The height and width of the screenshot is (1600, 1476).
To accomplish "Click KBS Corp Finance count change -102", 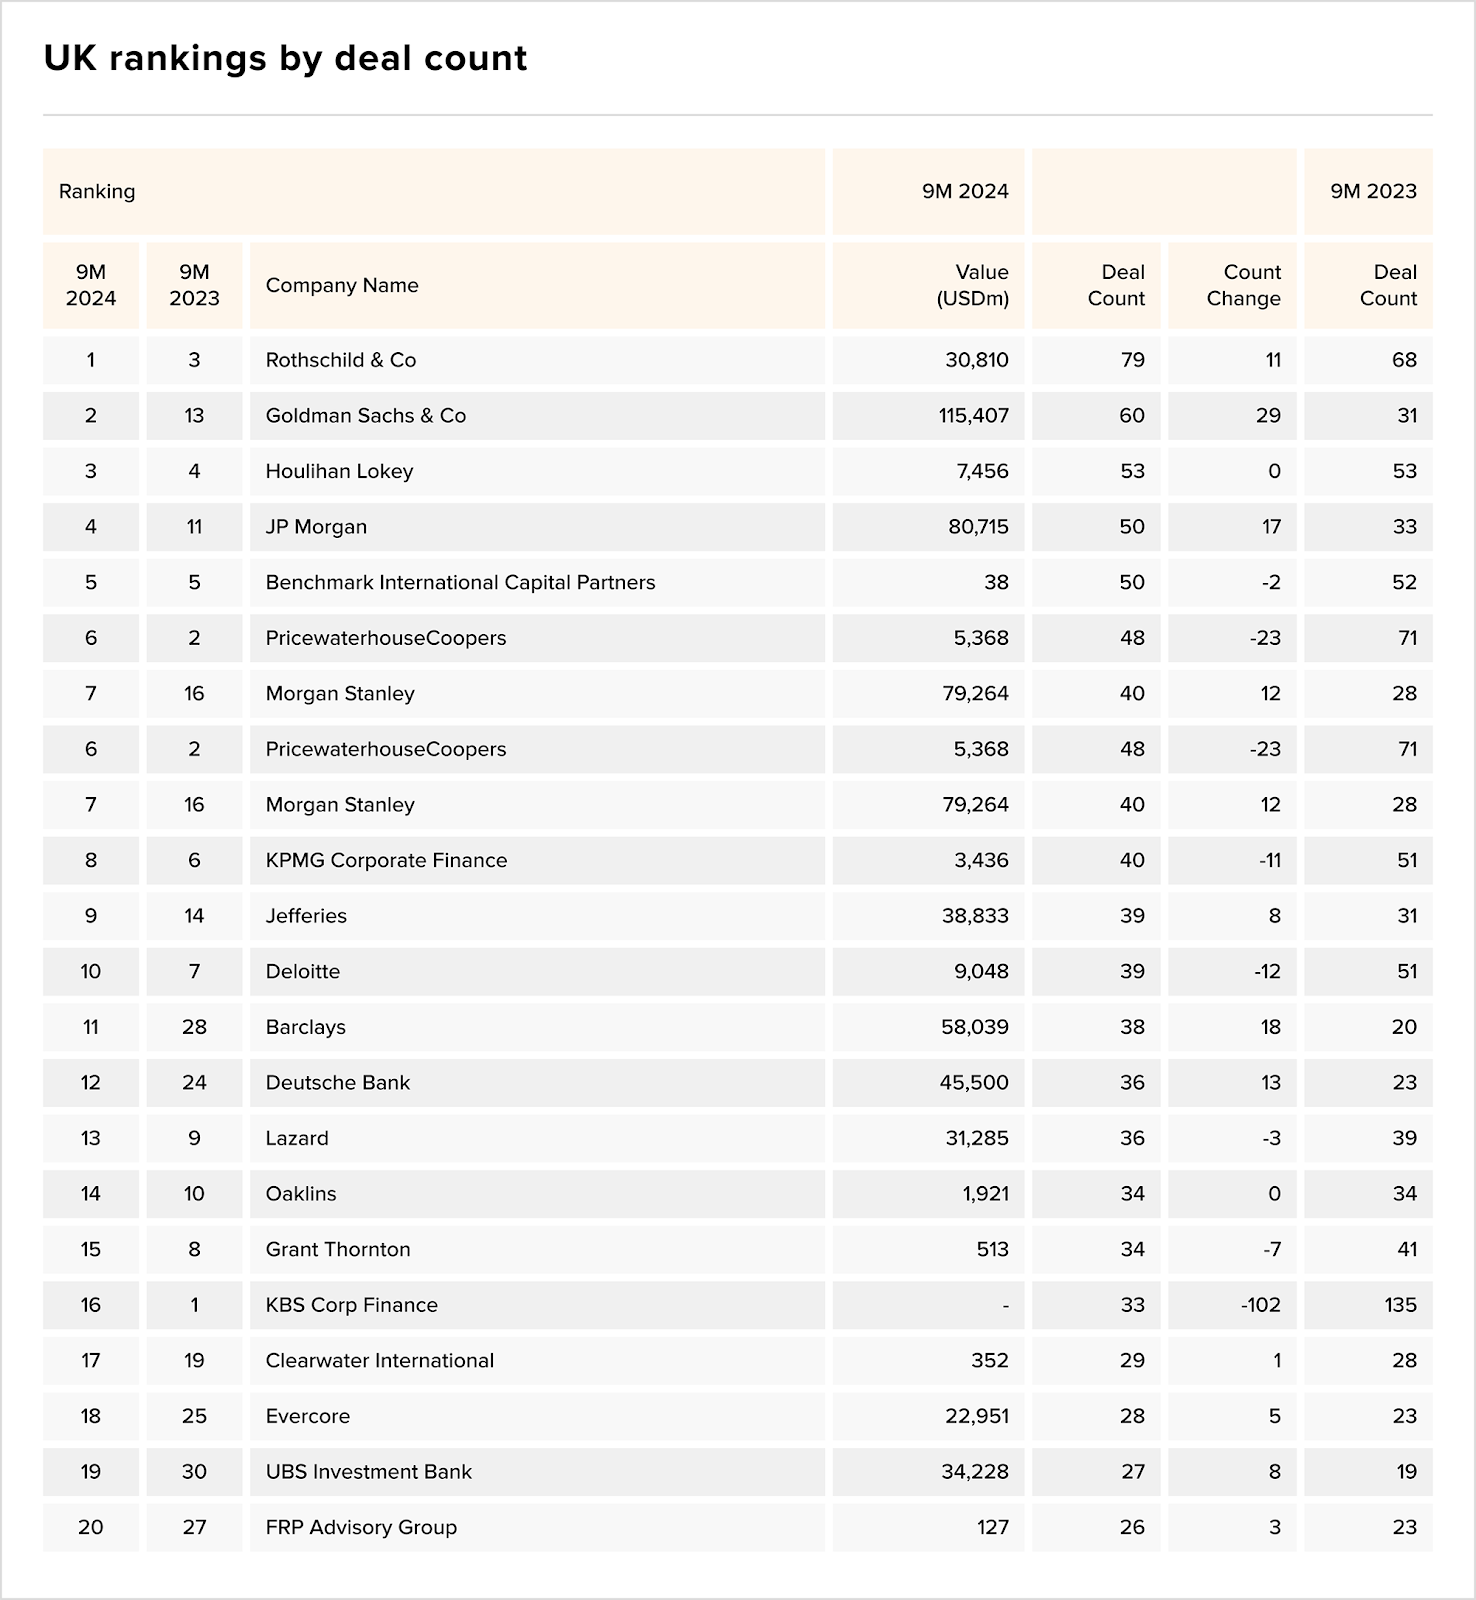I will click(1260, 1305).
